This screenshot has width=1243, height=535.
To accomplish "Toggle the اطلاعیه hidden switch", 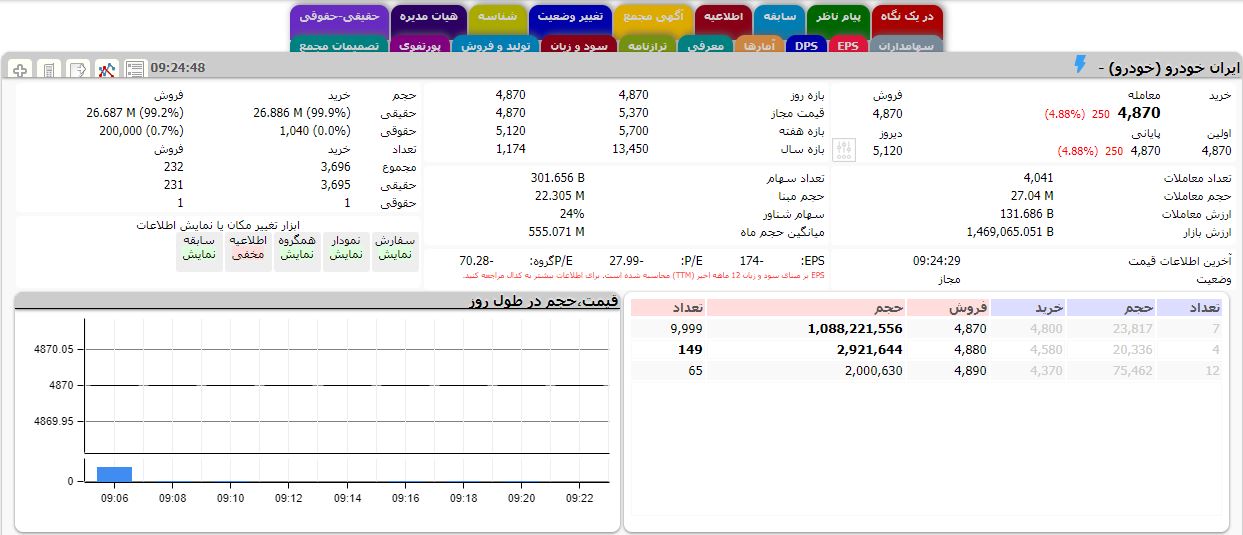I will click(x=247, y=254).
